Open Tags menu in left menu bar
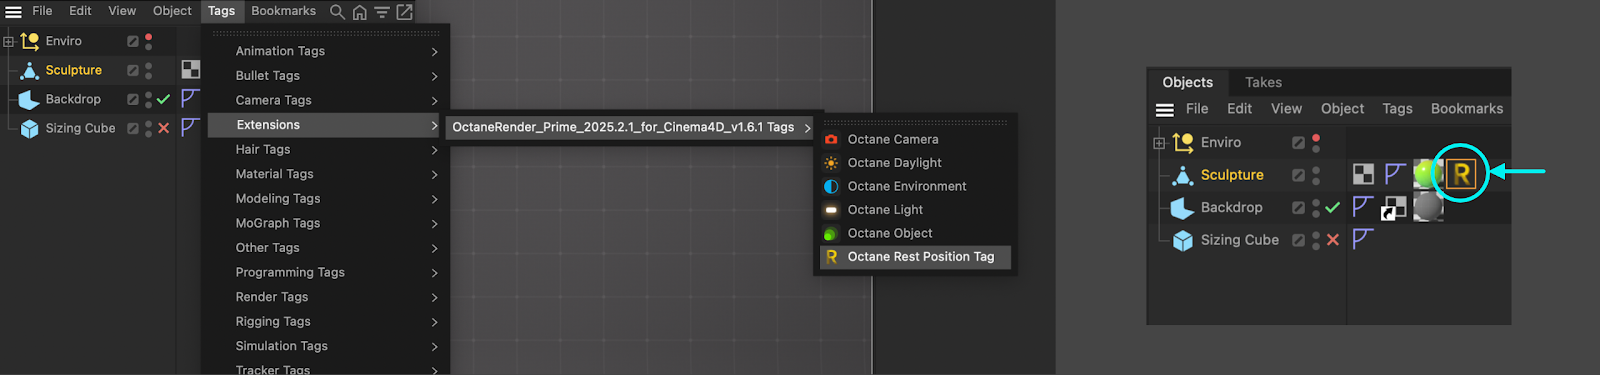This screenshot has width=1600, height=375. (x=221, y=11)
